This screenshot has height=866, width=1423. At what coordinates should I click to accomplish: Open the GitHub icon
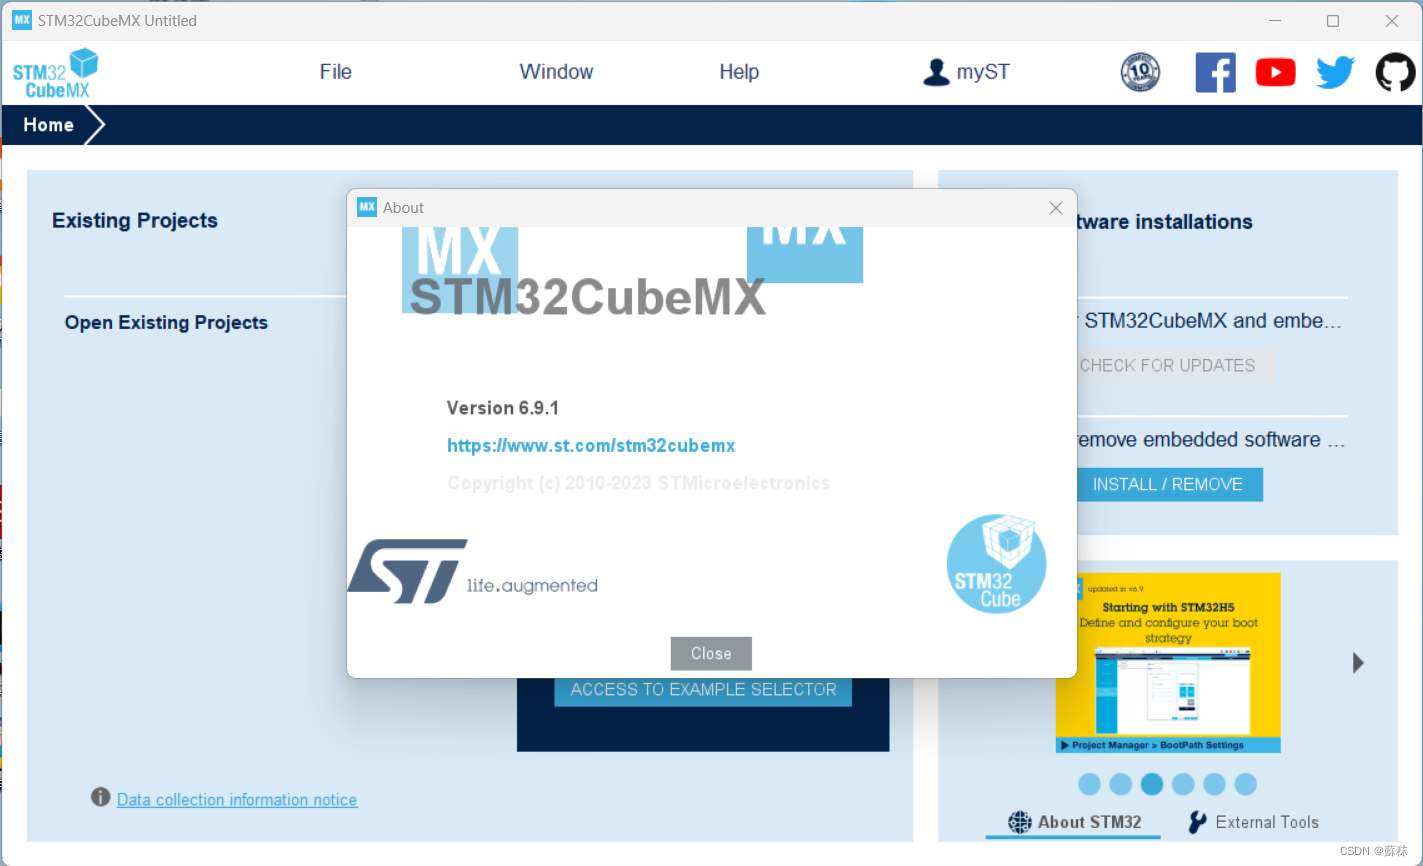click(1395, 72)
